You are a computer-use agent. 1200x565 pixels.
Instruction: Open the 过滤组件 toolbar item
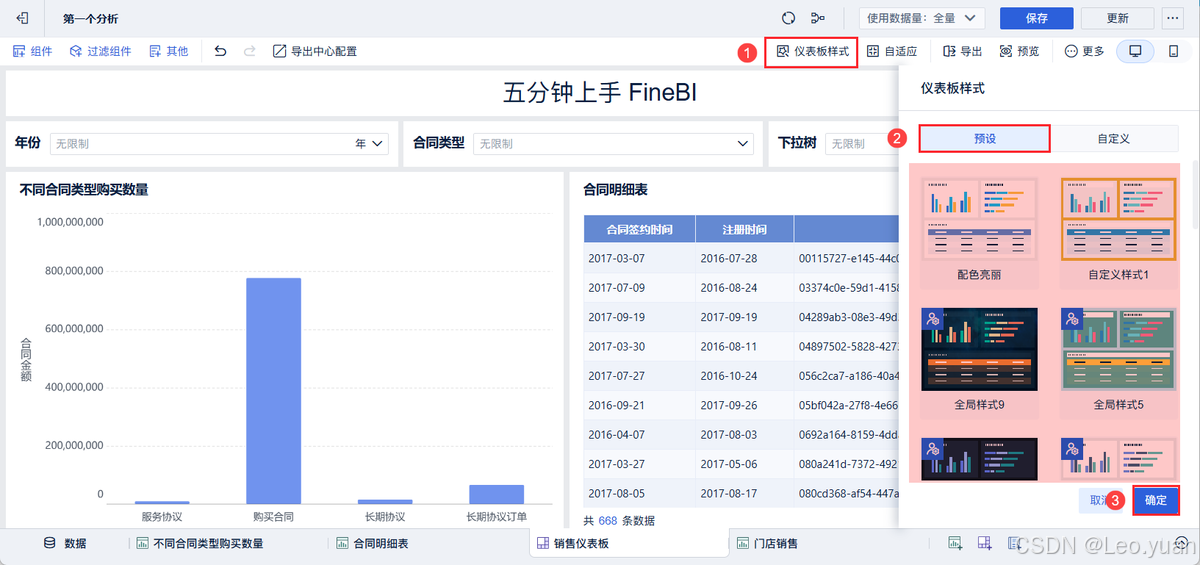coord(100,51)
